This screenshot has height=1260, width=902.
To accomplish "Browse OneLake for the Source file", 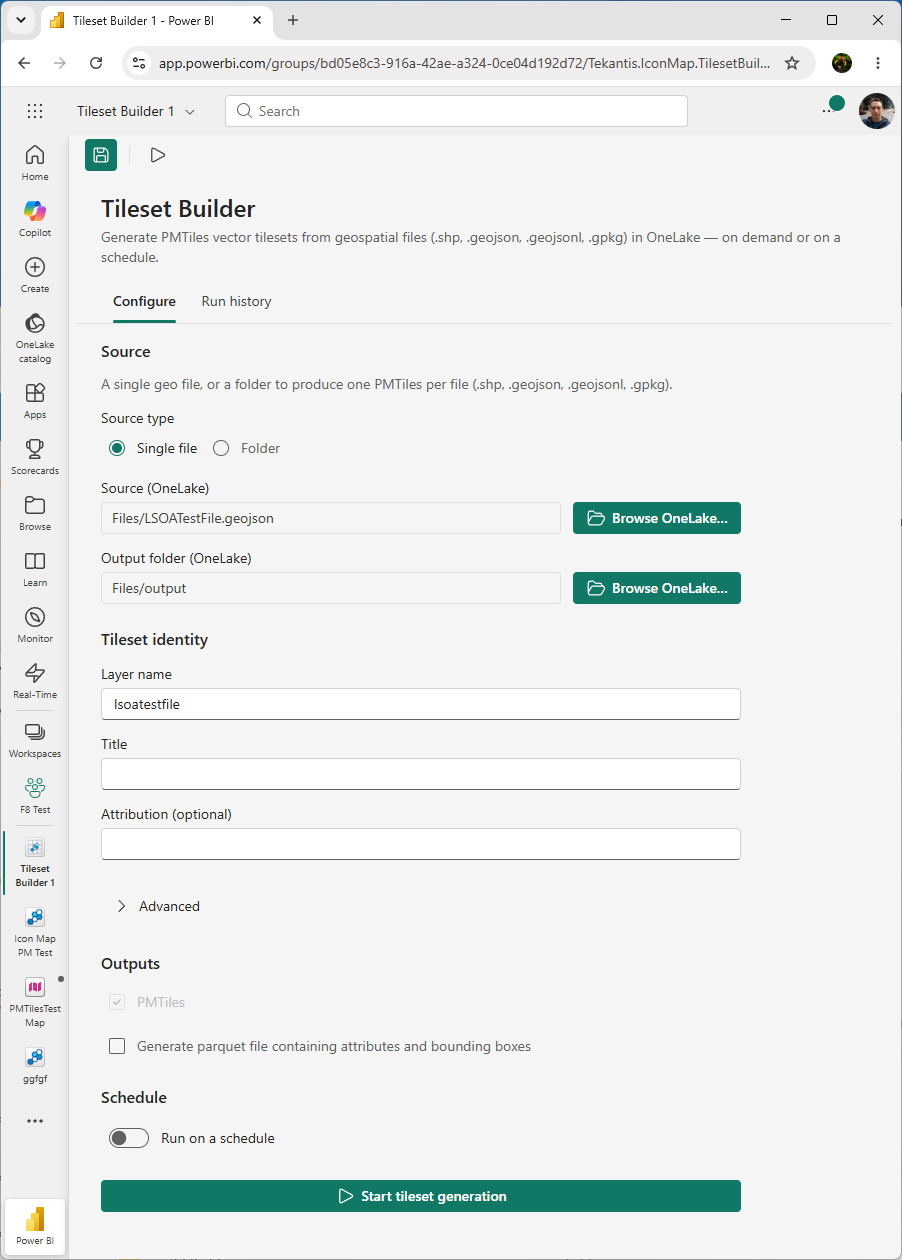I will (x=657, y=518).
